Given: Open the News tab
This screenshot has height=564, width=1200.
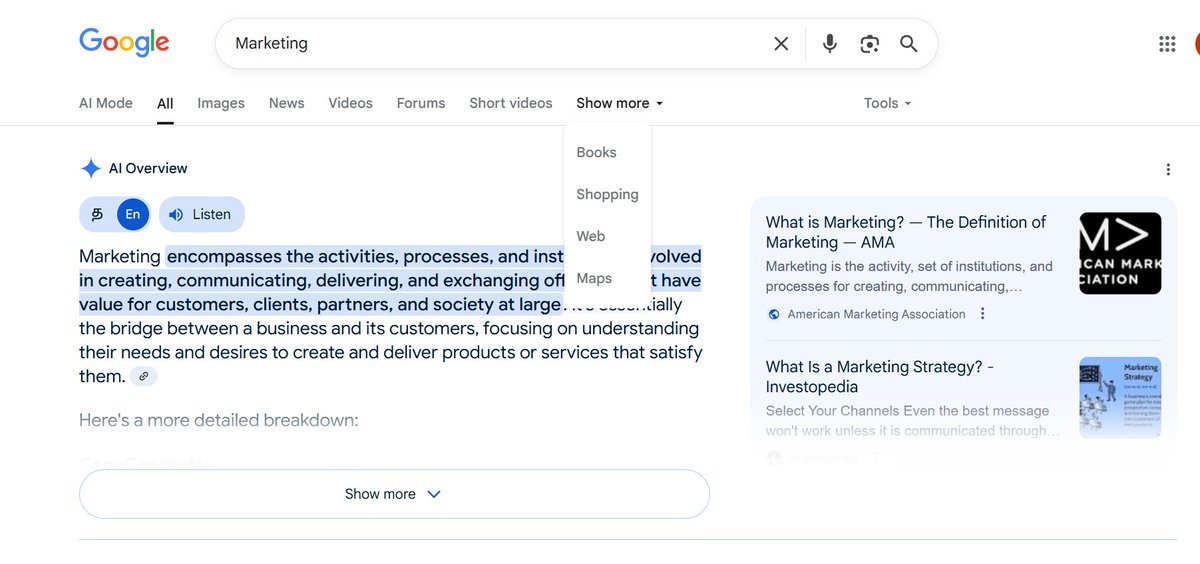Looking at the screenshot, I should pos(286,103).
